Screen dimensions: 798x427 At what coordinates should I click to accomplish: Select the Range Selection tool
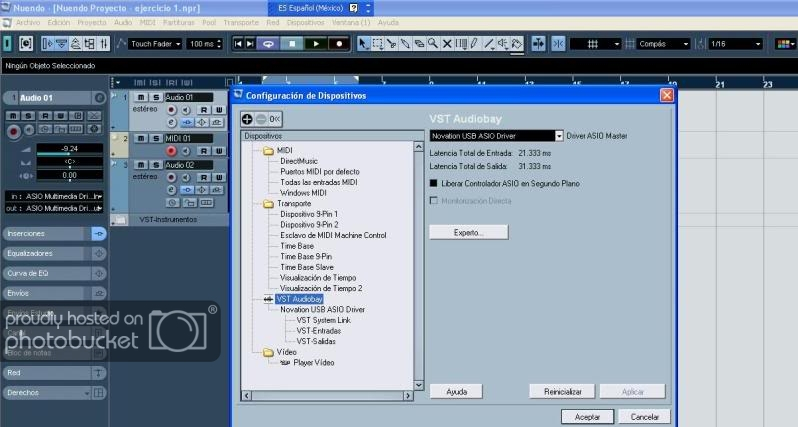pyautogui.click(x=377, y=43)
